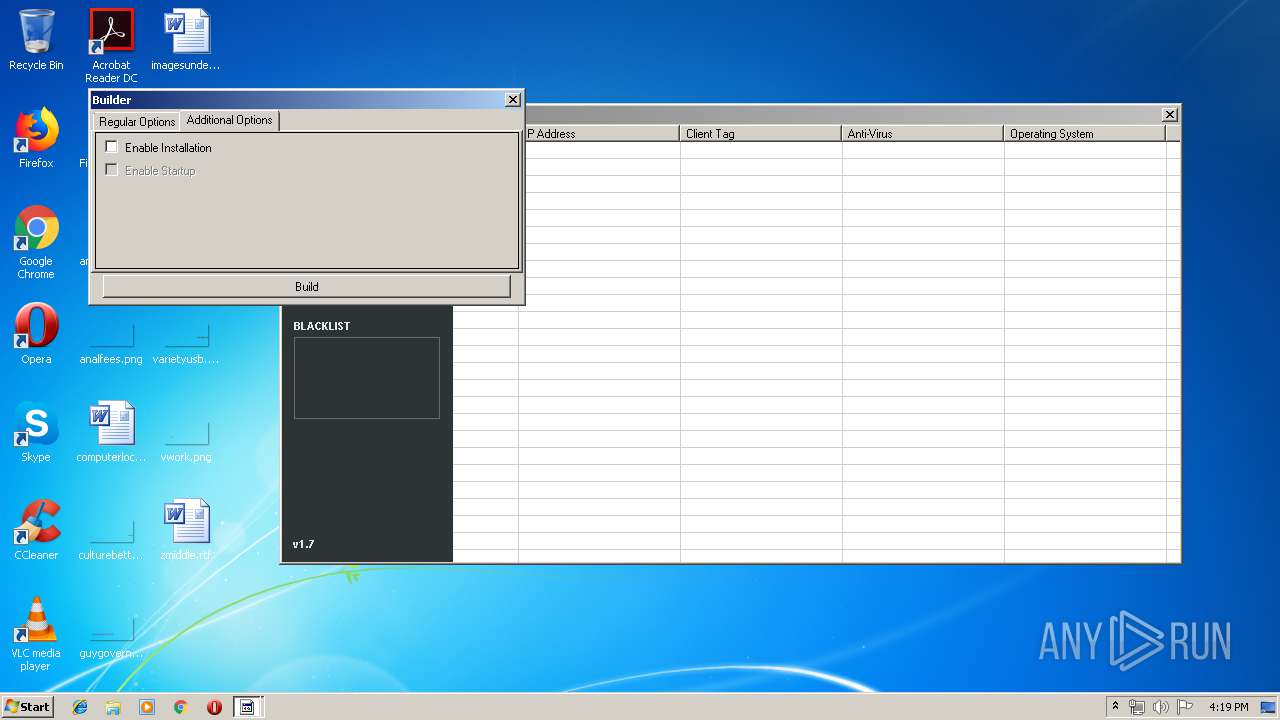Show hidden tray icons
The image size is (1280, 720).
(x=1116, y=707)
